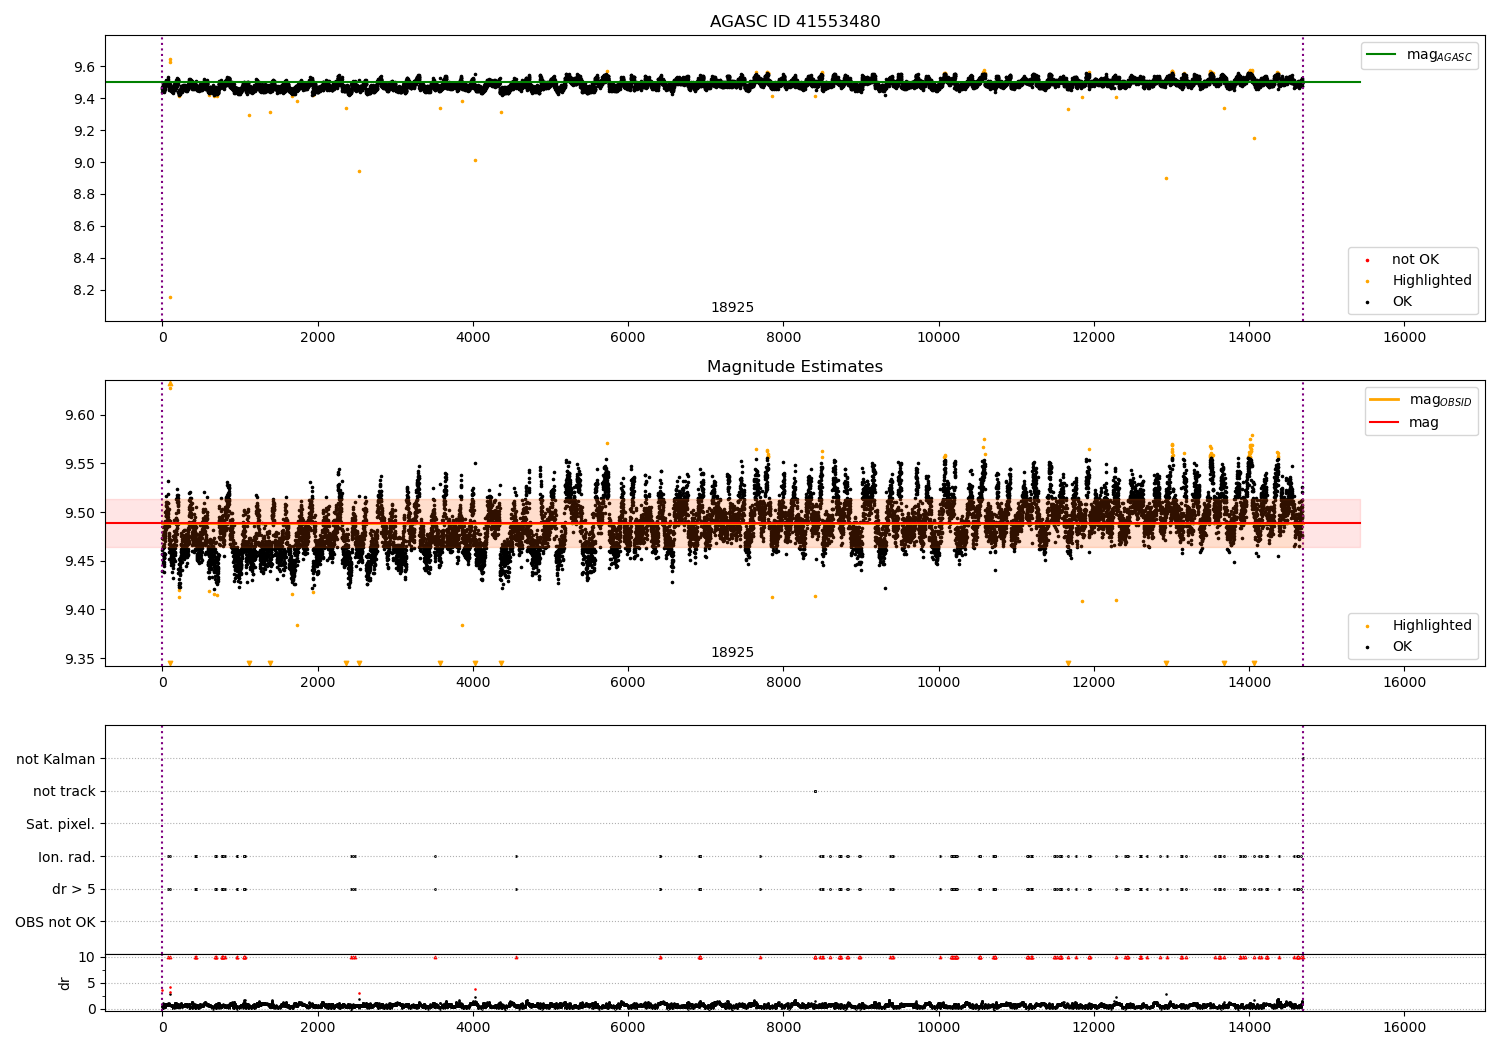Click the 9.50 y-tick in Magnitude Estimates panel
Screen dimensions: 1500x1050
coord(80,513)
